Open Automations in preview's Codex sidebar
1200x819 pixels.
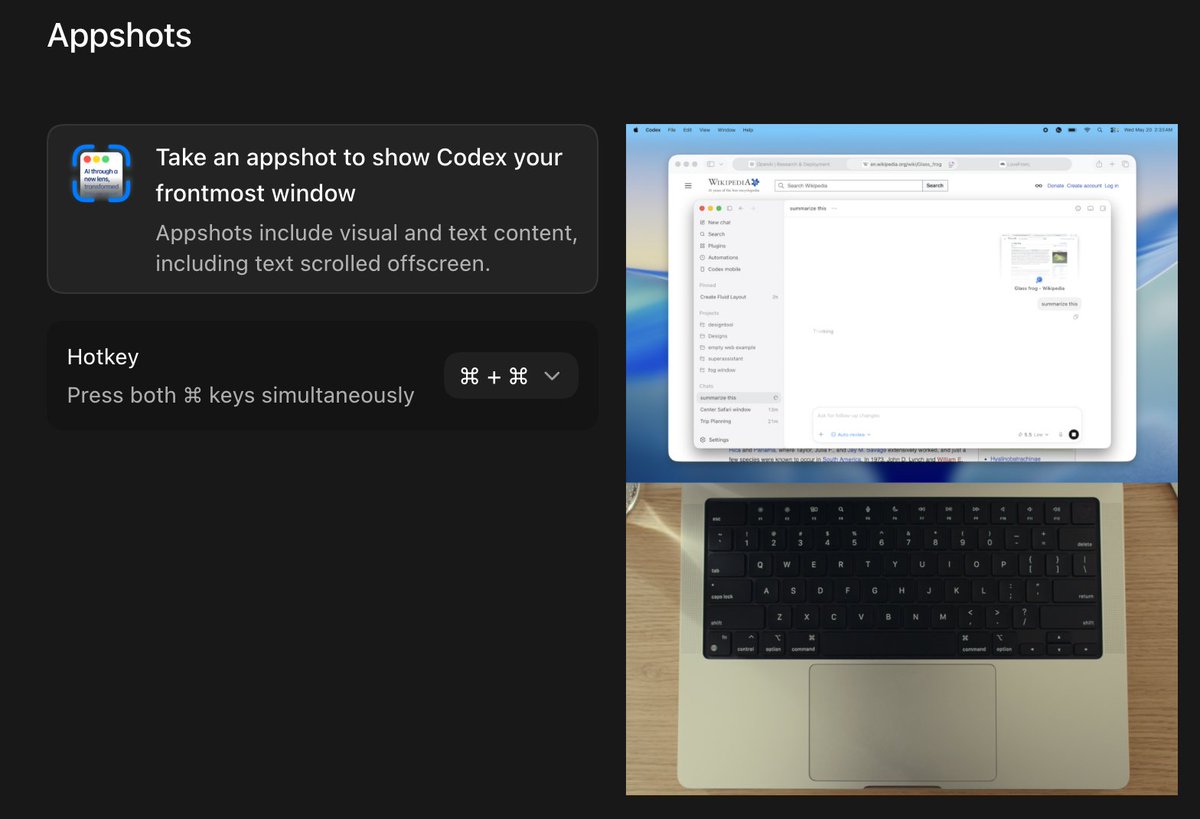tap(718, 258)
